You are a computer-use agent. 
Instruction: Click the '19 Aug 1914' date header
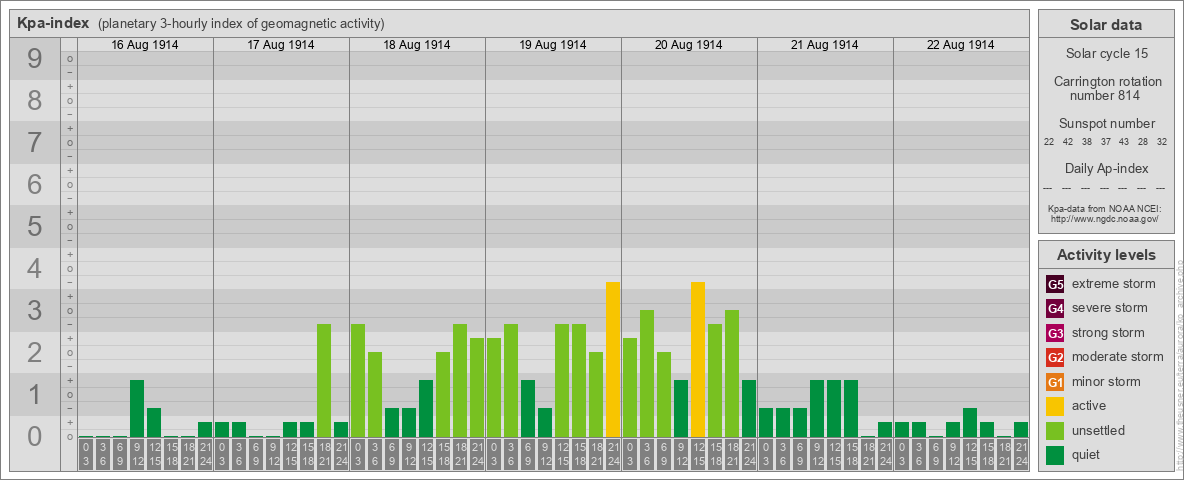pyautogui.click(x=553, y=45)
